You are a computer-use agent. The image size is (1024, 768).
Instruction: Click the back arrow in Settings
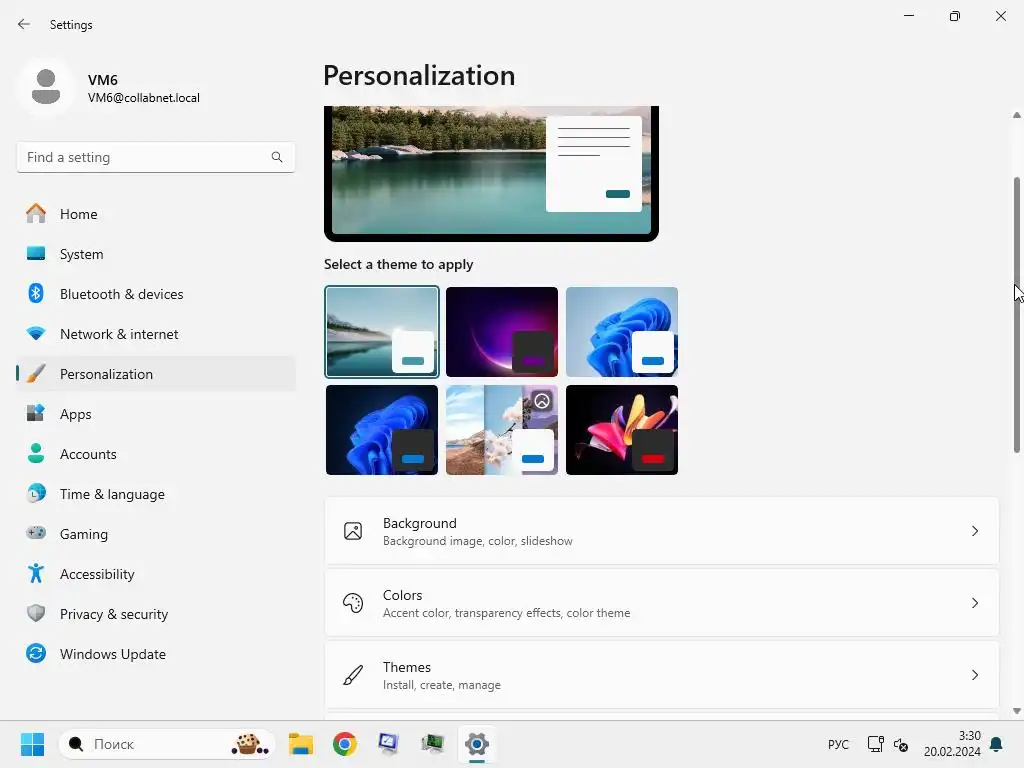coord(24,24)
